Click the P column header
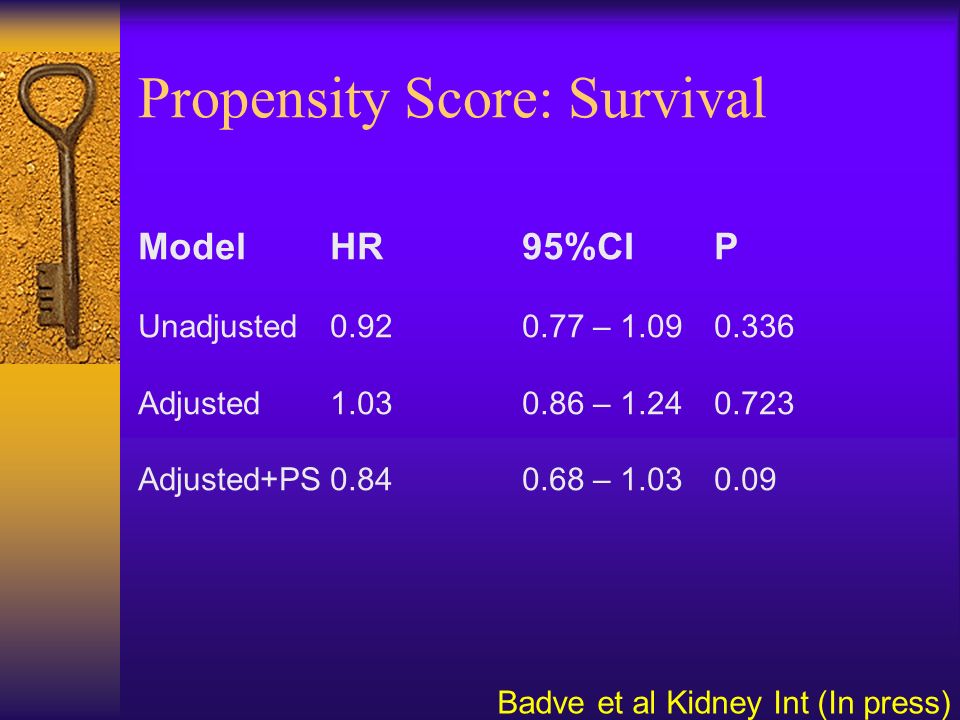This screenshot has height=720, width=960. [726, 247]
